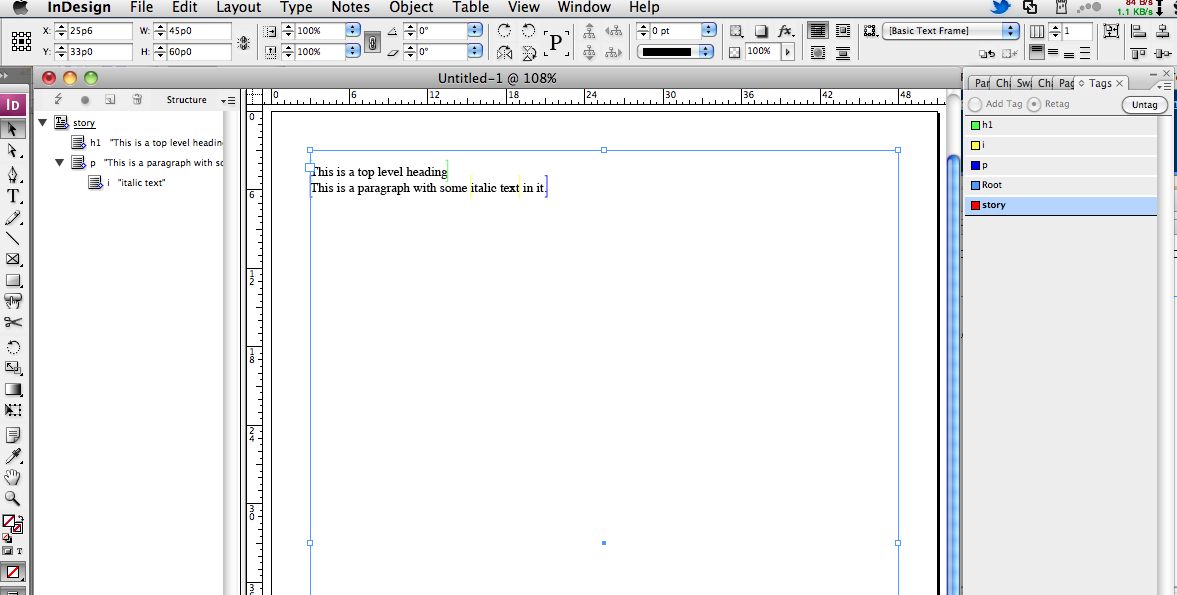Collapse the p element in Structure tree

[x=59, y=162]
